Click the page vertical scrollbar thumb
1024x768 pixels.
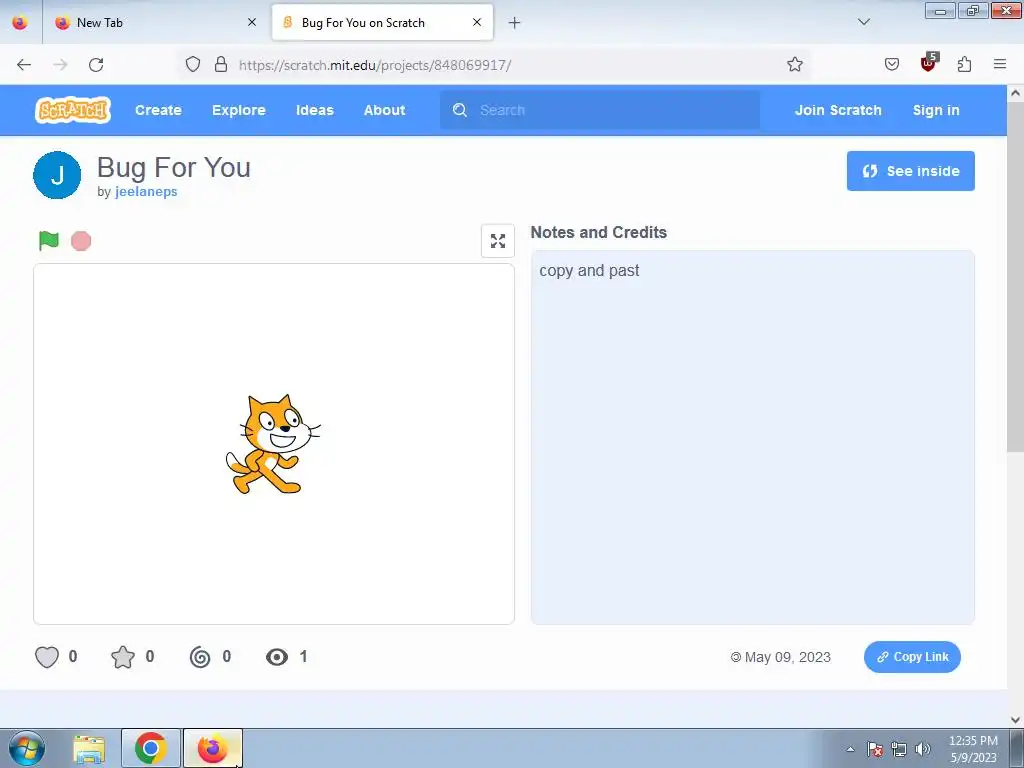1015,276
